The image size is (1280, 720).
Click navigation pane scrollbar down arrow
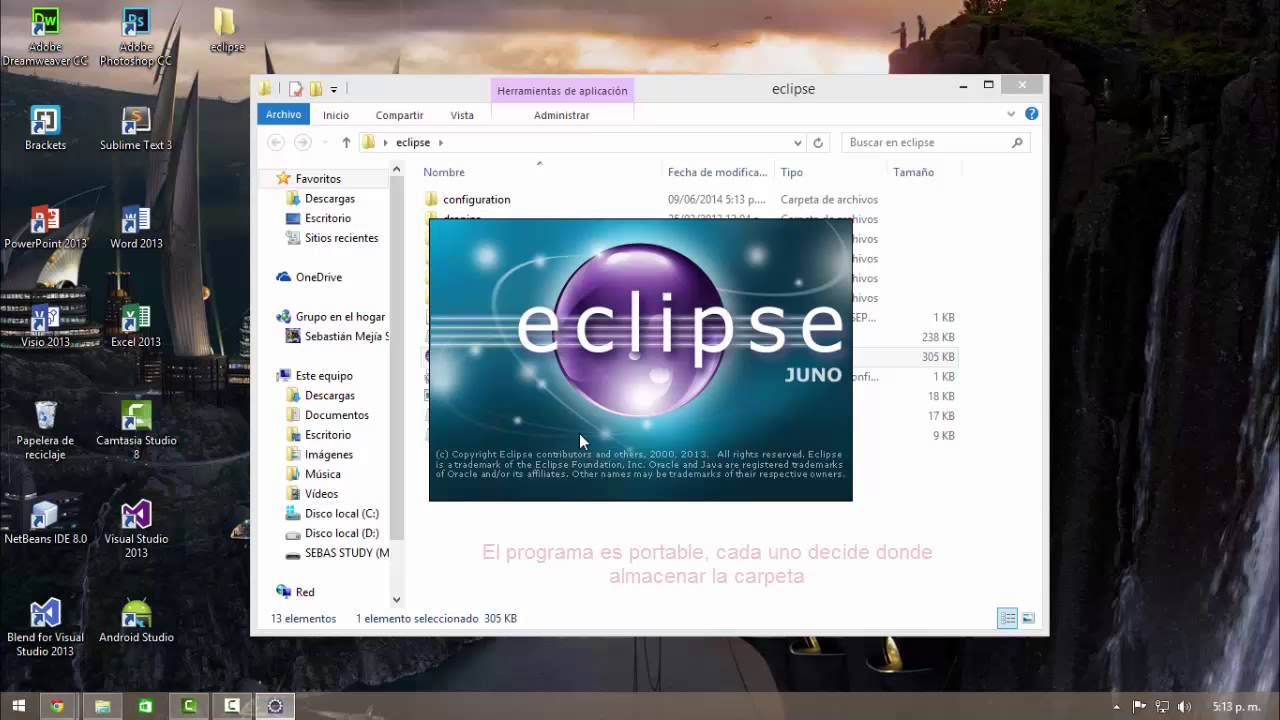coord(396,600)
